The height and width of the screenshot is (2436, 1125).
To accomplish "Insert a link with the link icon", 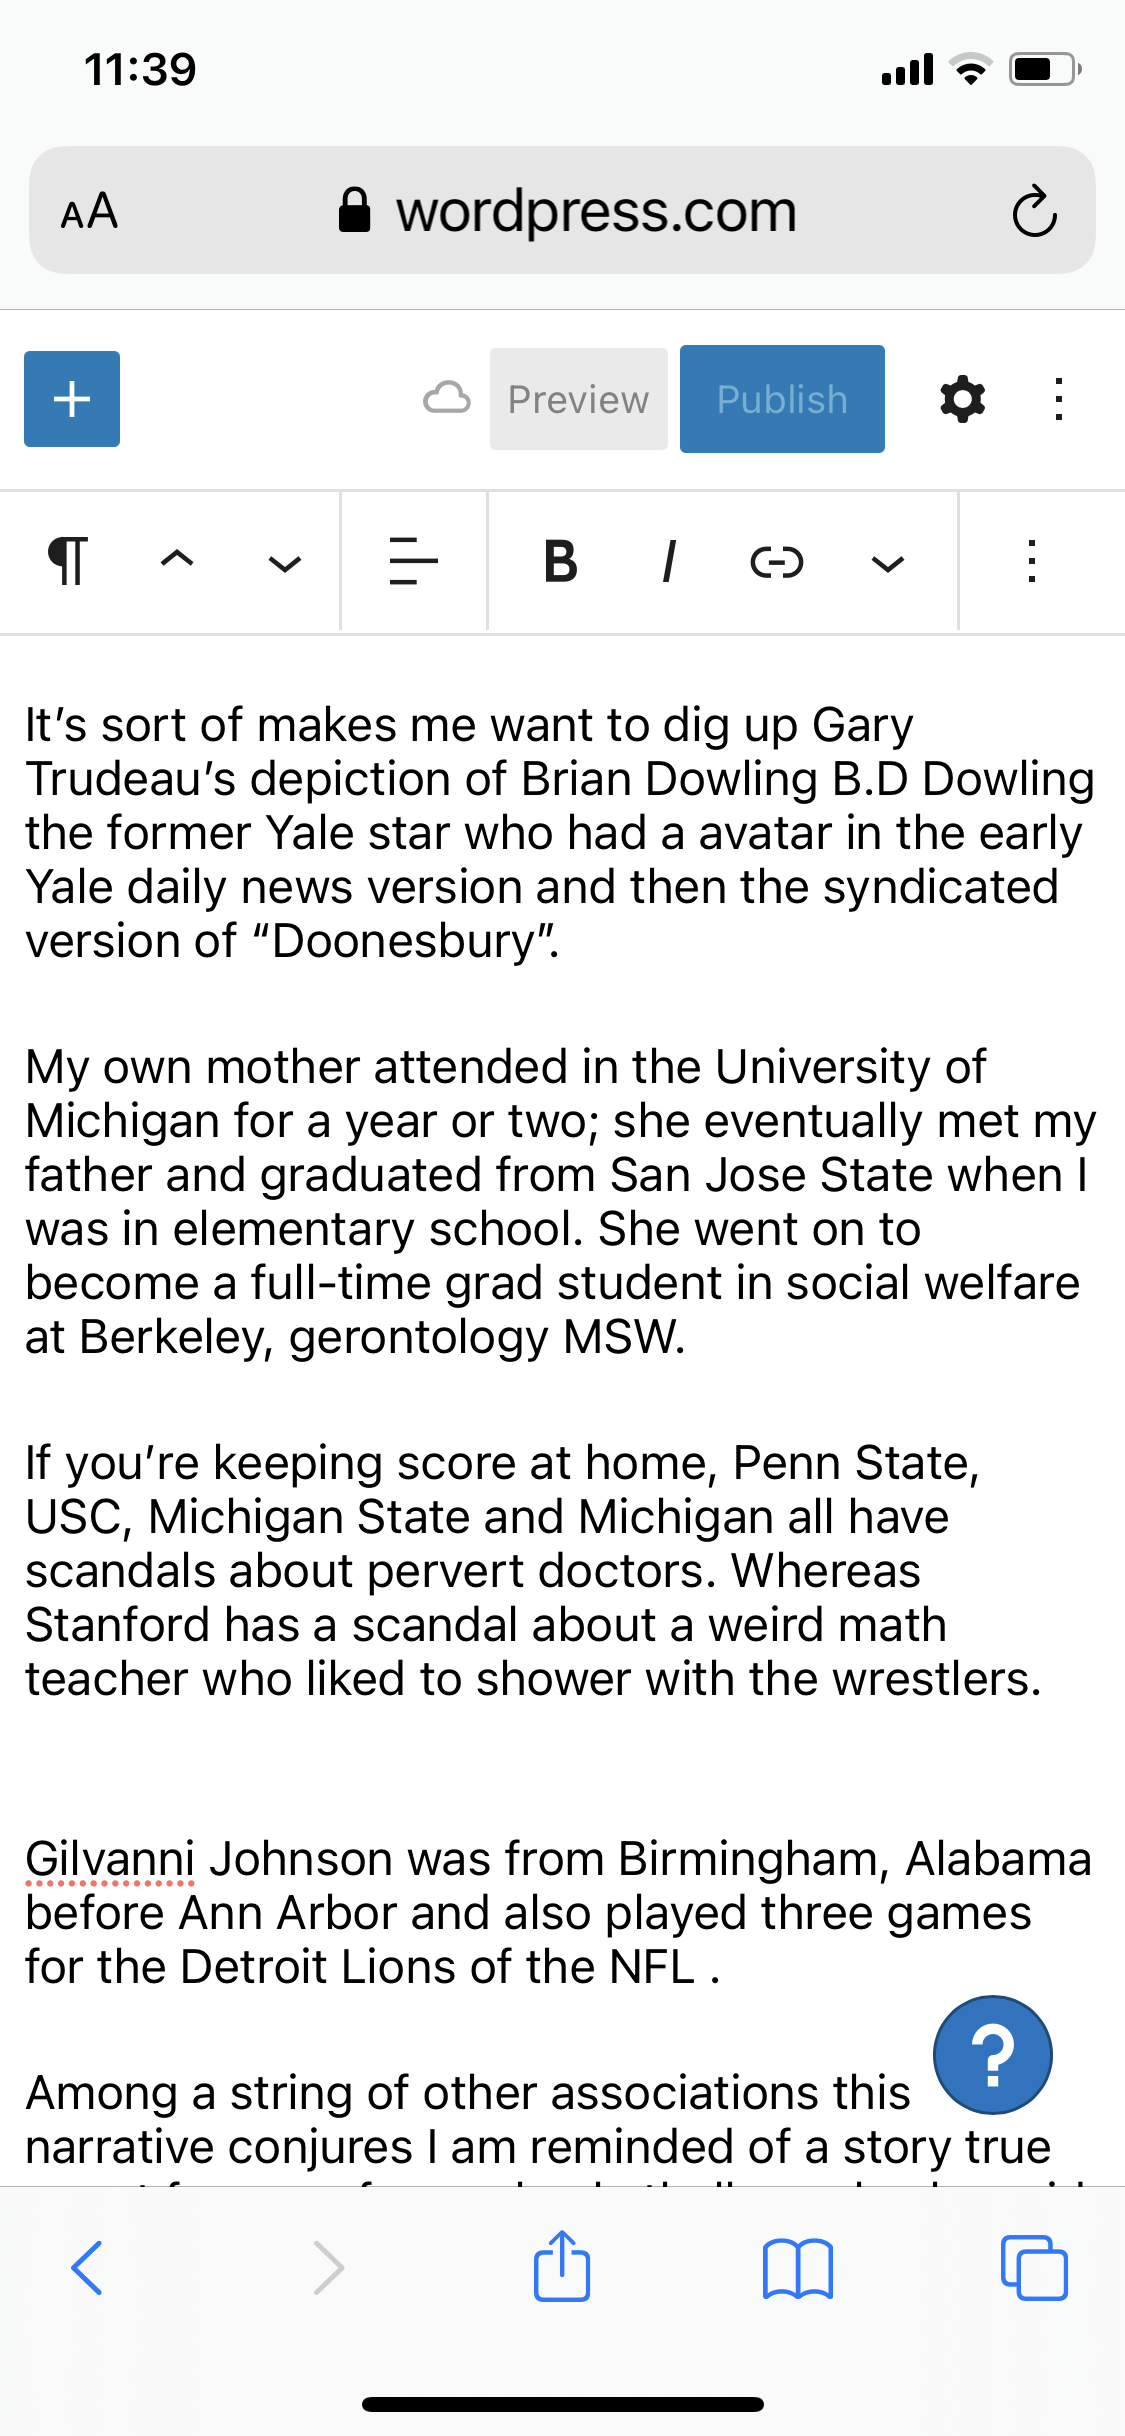I will [x=777, y=562].
